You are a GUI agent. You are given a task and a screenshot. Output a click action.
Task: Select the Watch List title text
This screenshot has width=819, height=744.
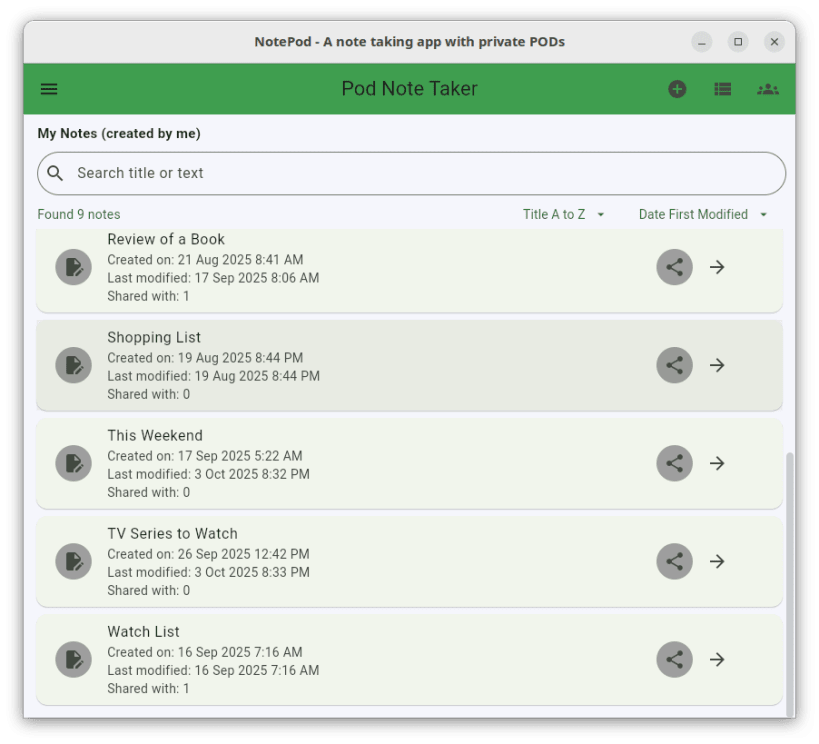click(144, 632)
